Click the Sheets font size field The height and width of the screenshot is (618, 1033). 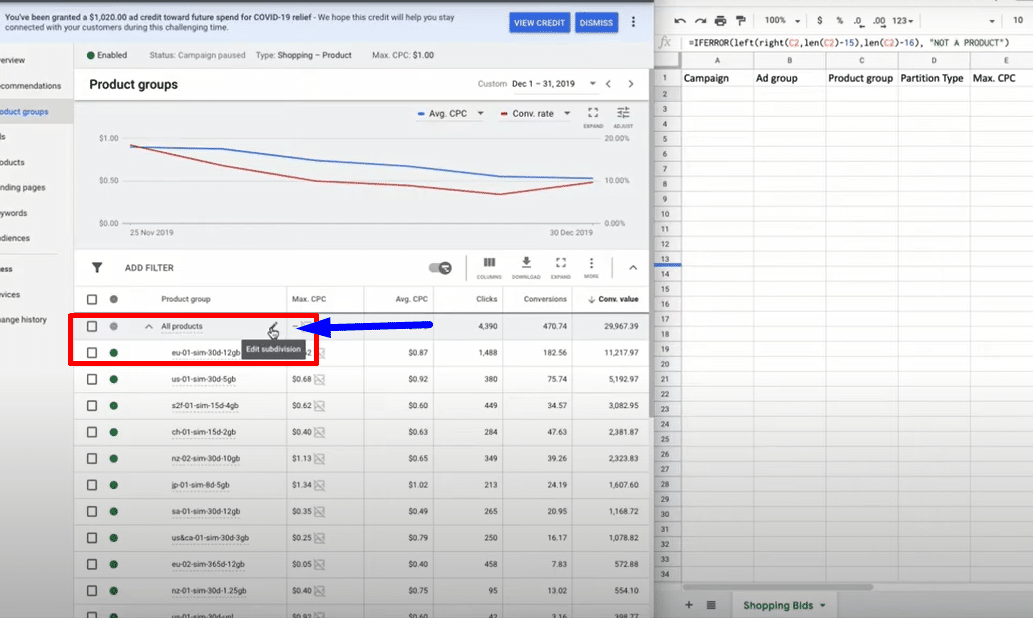click(x=1018, y=20)
